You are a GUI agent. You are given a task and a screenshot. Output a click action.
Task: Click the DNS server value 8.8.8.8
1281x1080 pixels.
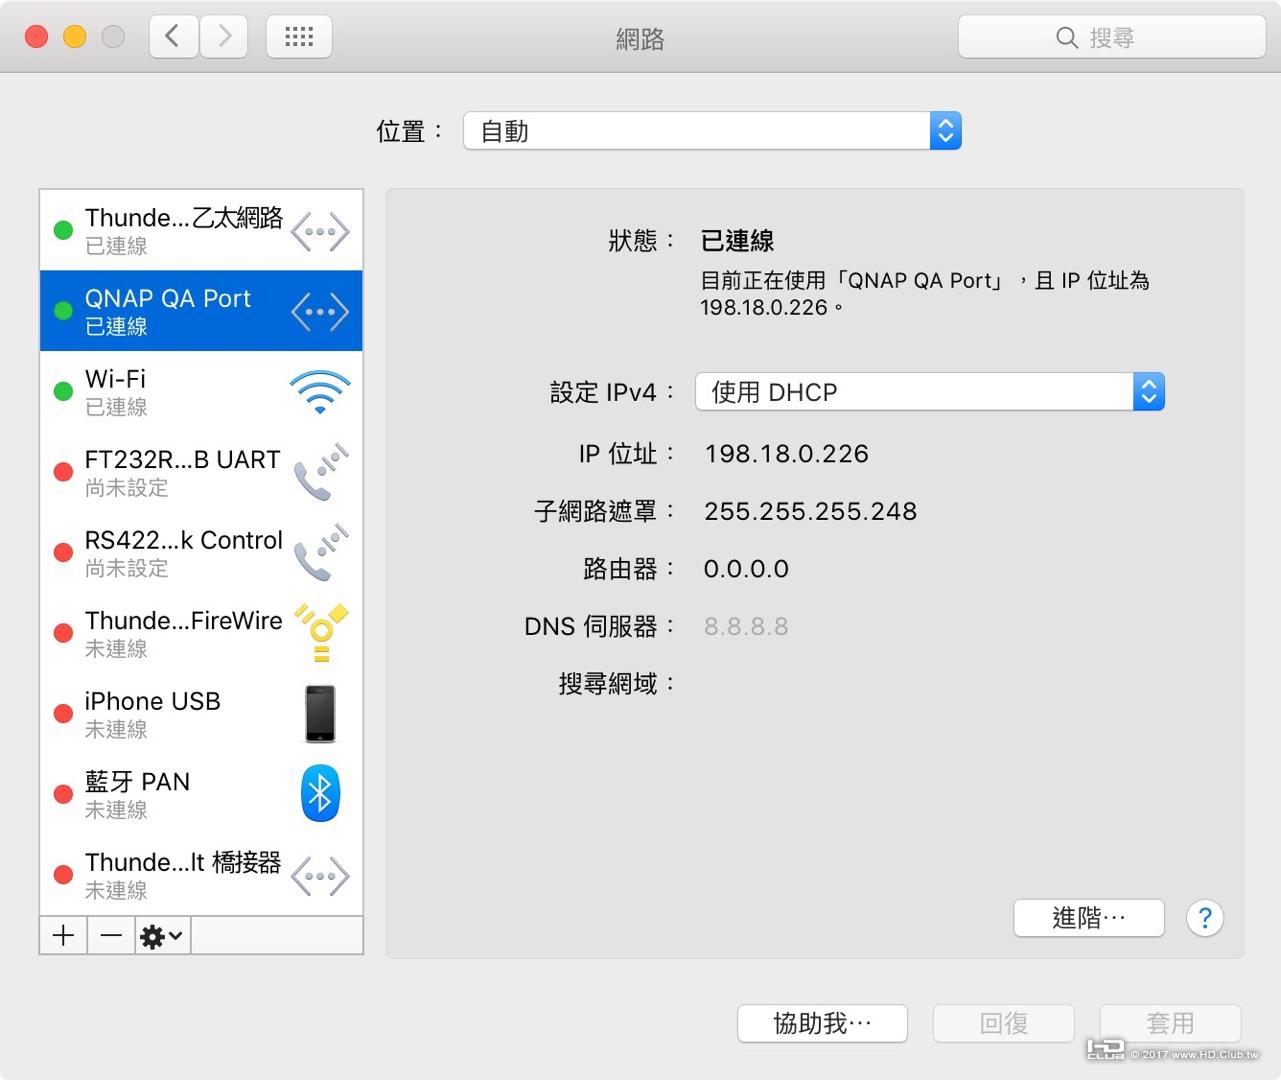point(746,627)
